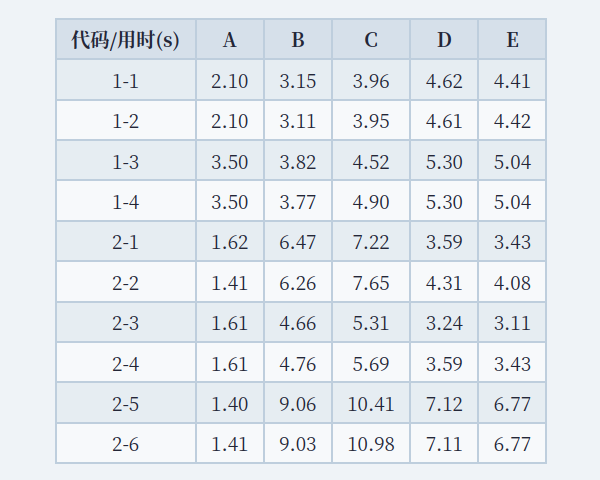This screenshot has width=600, height=480.
Task: Click the cell containing 7.65
Action: tap(371, 283)
